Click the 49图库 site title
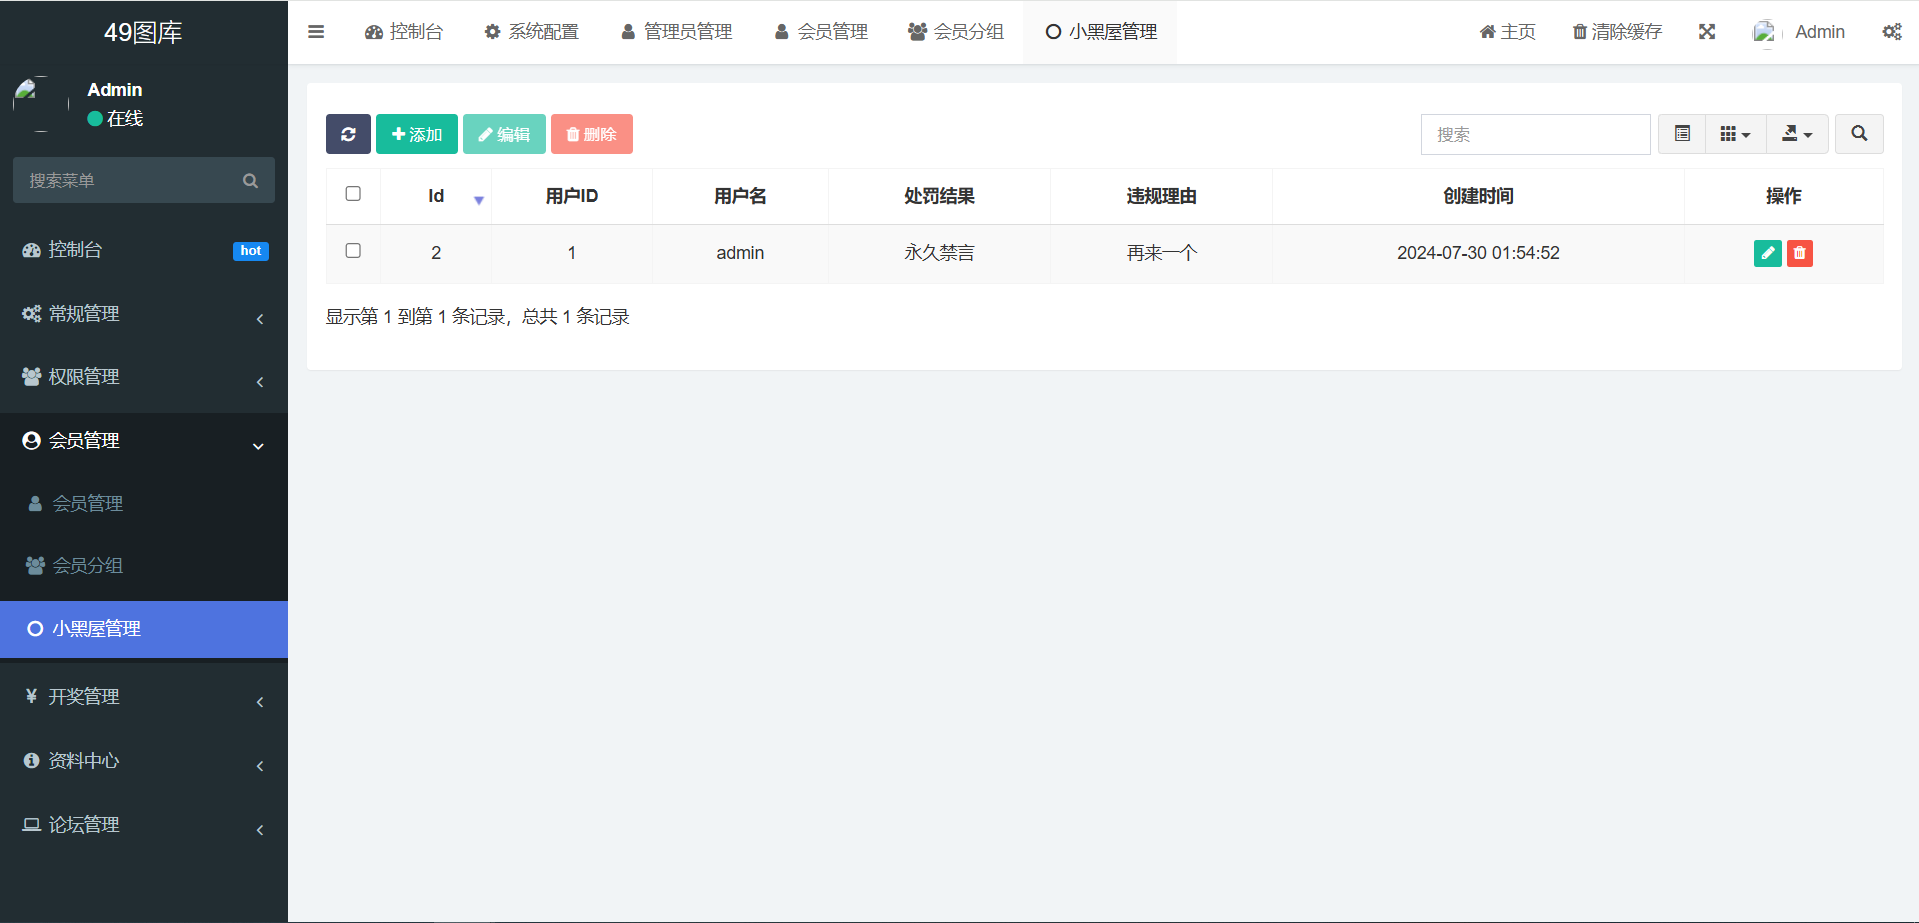 (143, 32)
